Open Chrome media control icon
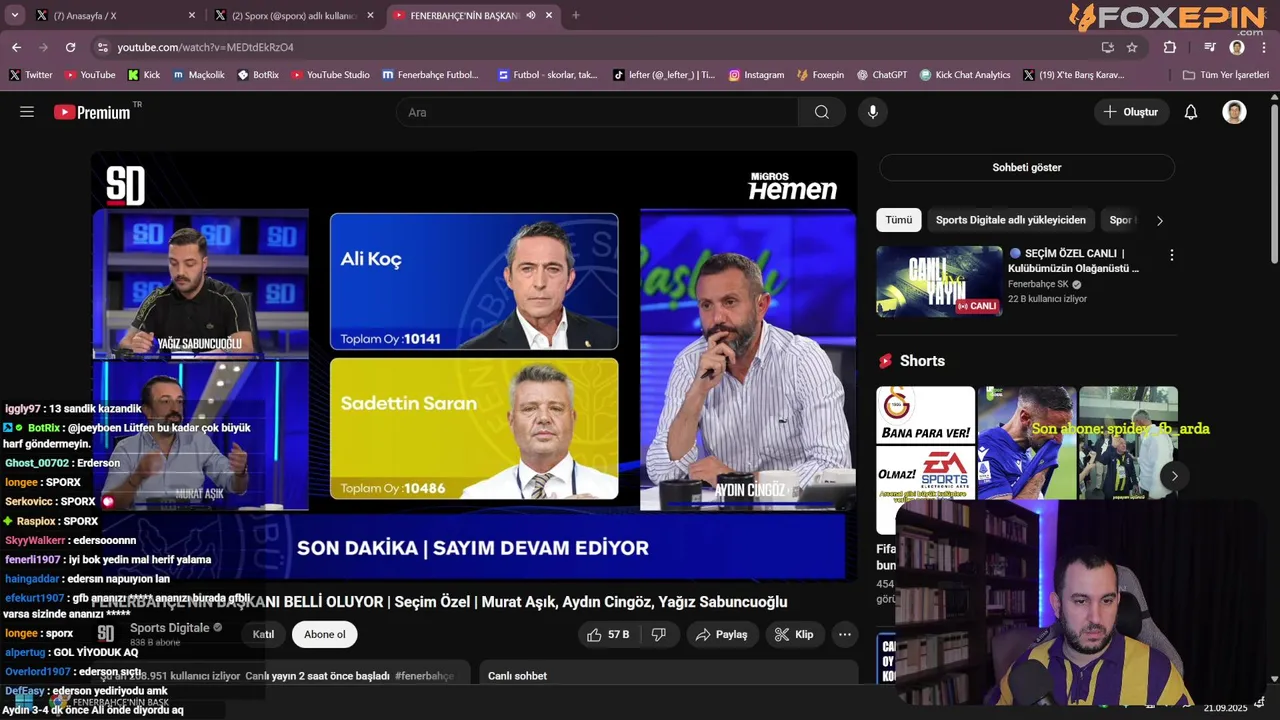Screen dimensions: 1280x720 tap(1210, 47)
